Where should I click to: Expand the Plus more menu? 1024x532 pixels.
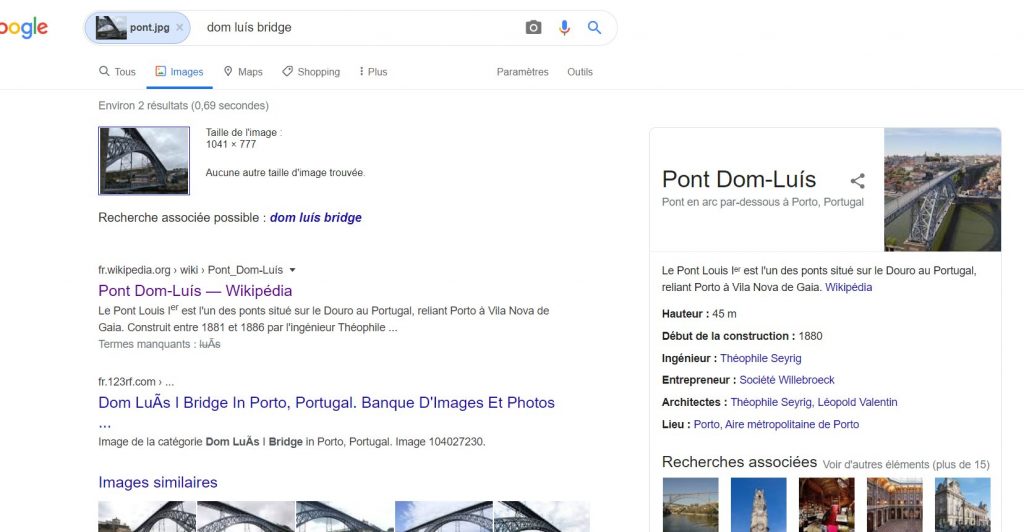[371, 72]
